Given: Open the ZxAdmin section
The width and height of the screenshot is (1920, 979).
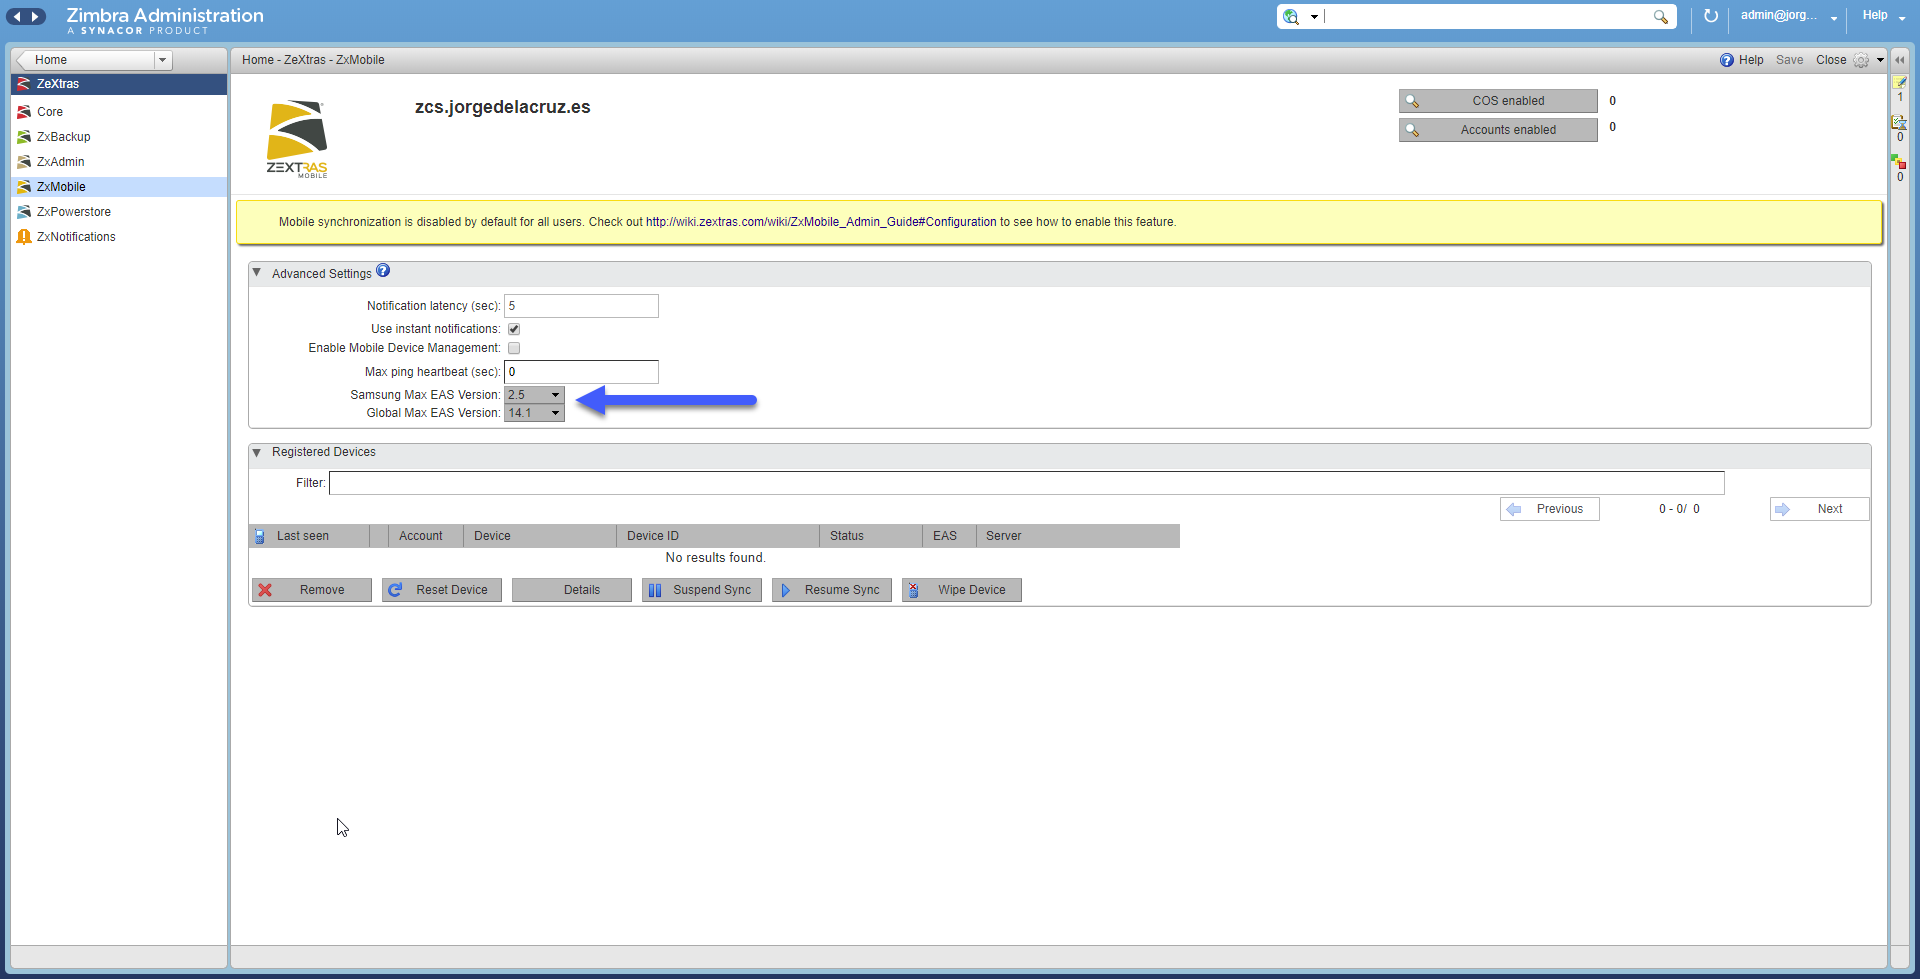Looking at the screenshot, I should coord(119,162).
